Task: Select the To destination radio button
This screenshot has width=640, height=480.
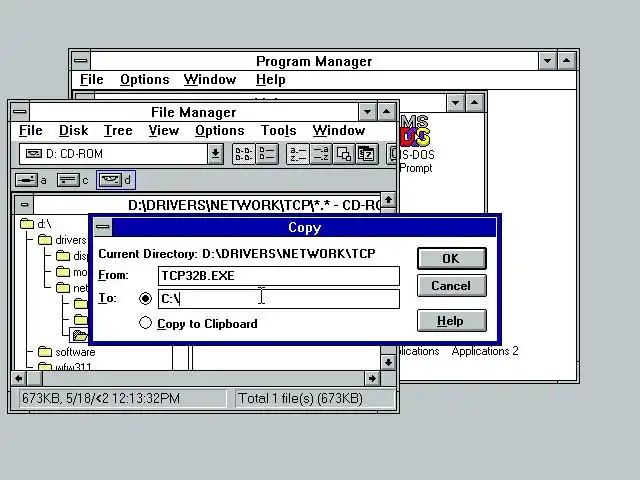Action: click(145, 298)
